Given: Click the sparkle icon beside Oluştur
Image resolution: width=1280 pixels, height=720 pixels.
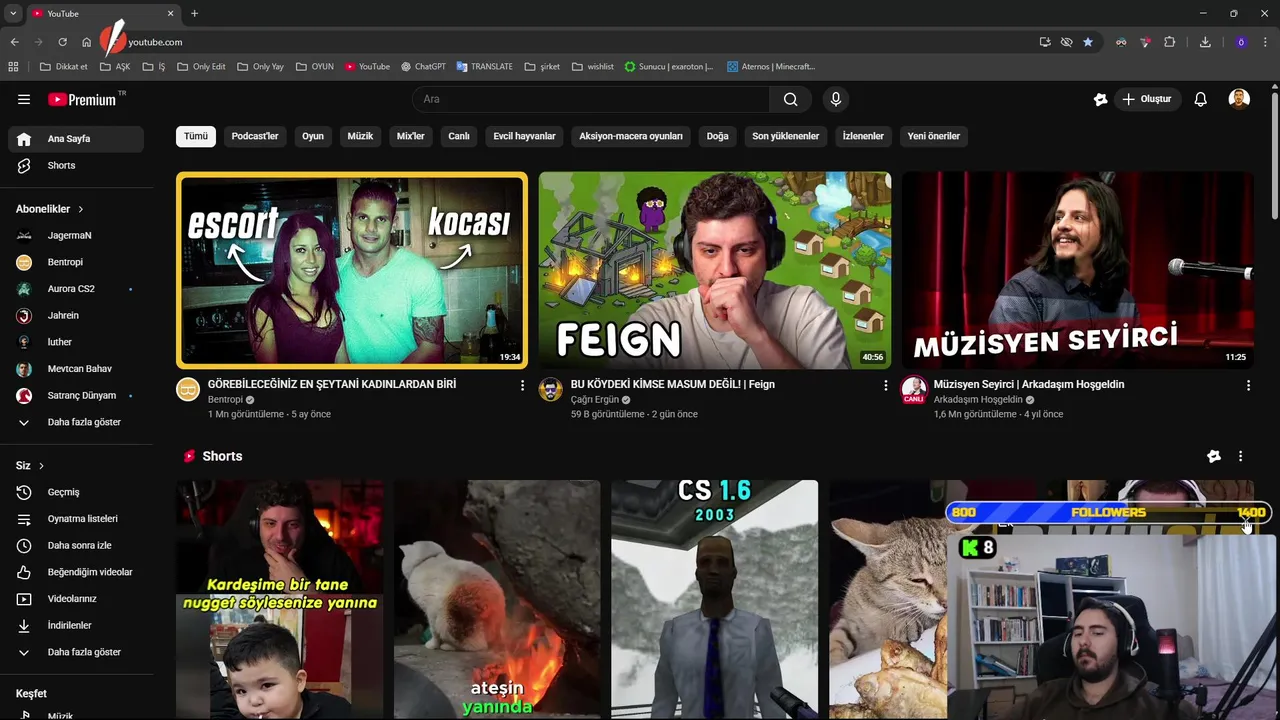Looking at the screenshot, I should 1101,99.
